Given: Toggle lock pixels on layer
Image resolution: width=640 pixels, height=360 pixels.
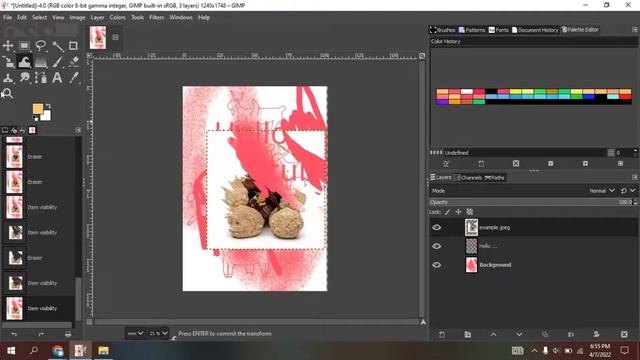Looking at the screenshot, I should [x=447, y=212].
